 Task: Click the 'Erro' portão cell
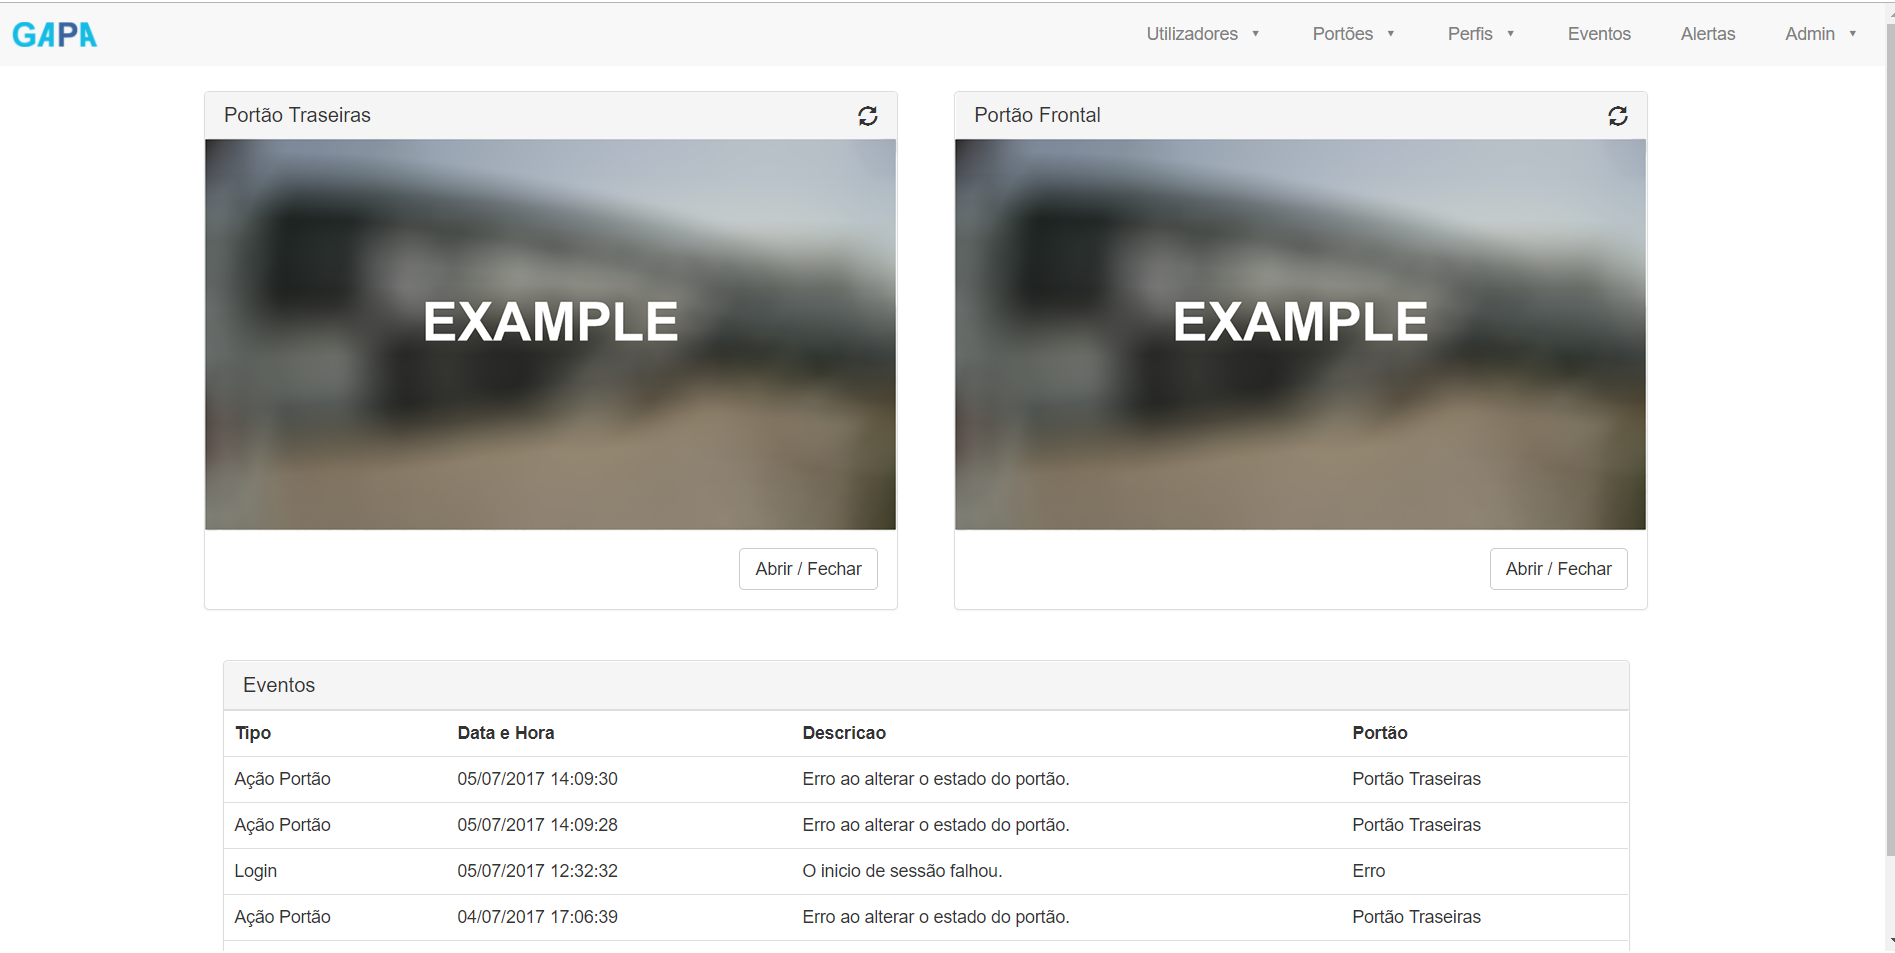point(1369,871)
